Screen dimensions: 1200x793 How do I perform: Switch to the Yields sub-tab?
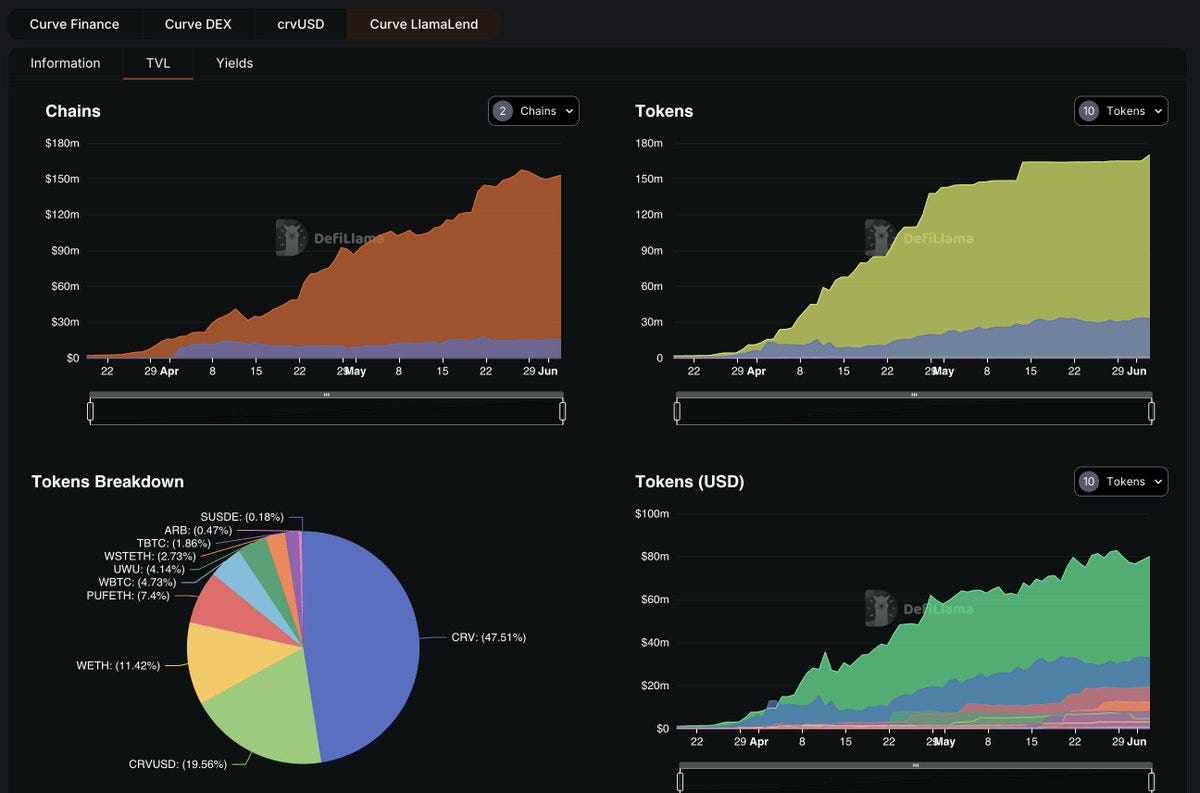[234, 63]
